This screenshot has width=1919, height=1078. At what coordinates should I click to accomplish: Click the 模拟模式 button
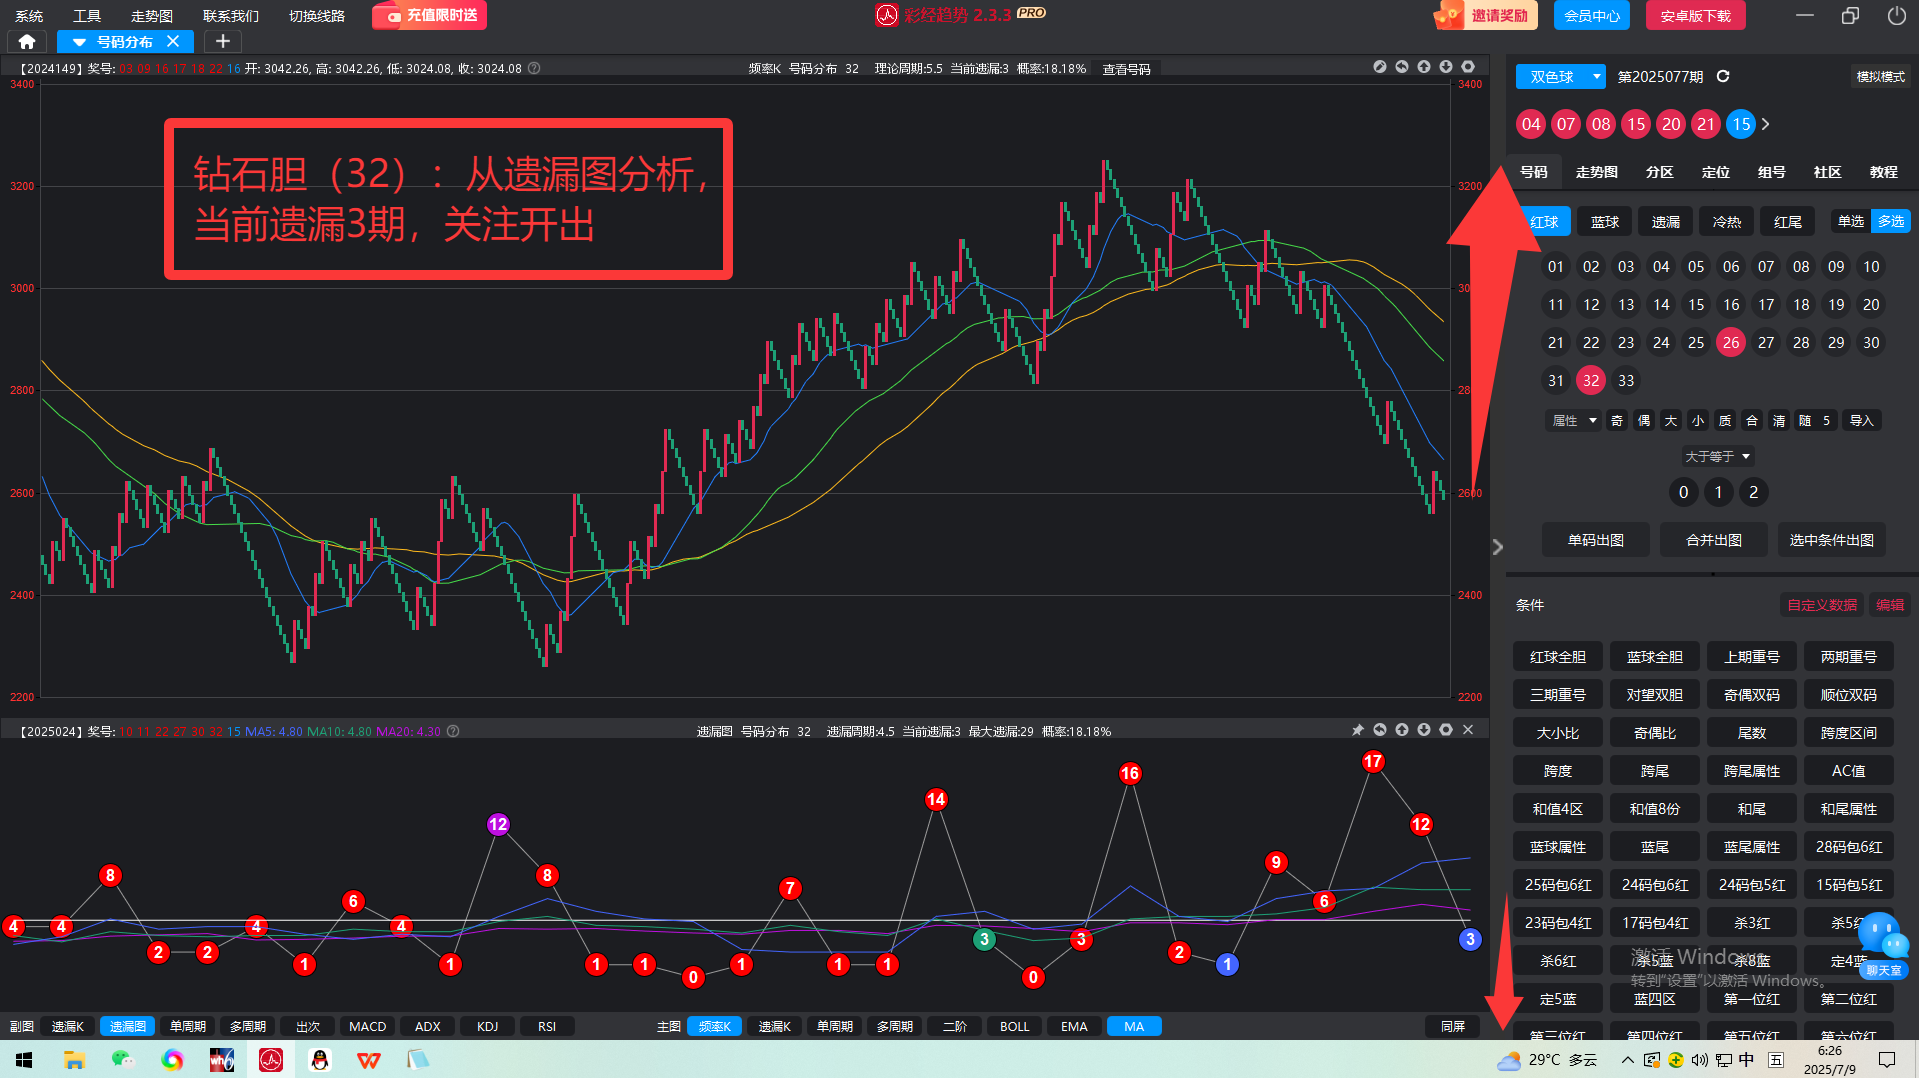[1880, 76]
